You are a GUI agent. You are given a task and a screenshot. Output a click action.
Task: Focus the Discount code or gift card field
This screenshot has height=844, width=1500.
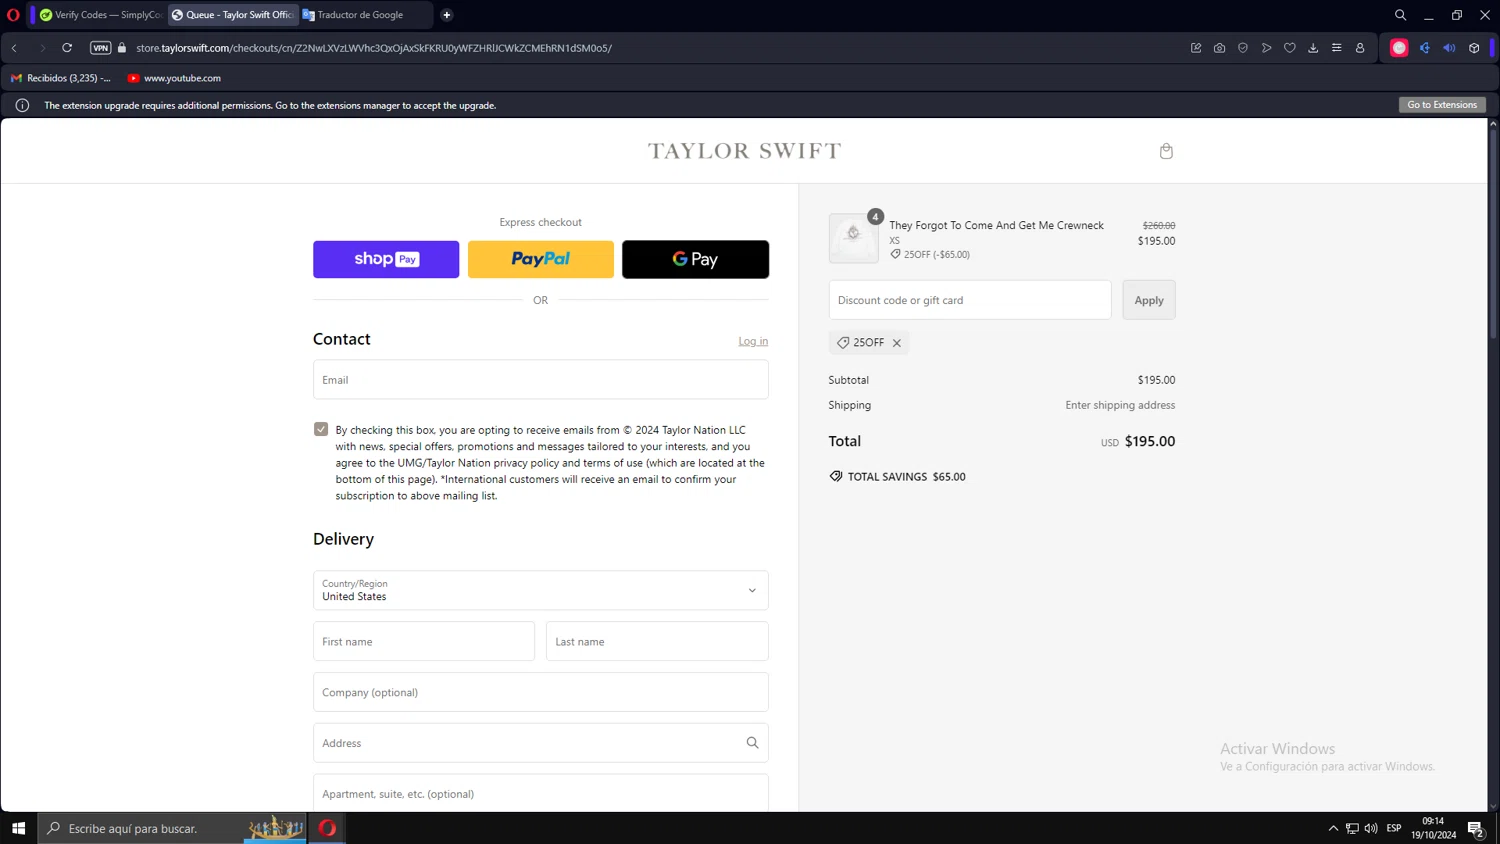[x=970, y=300]
